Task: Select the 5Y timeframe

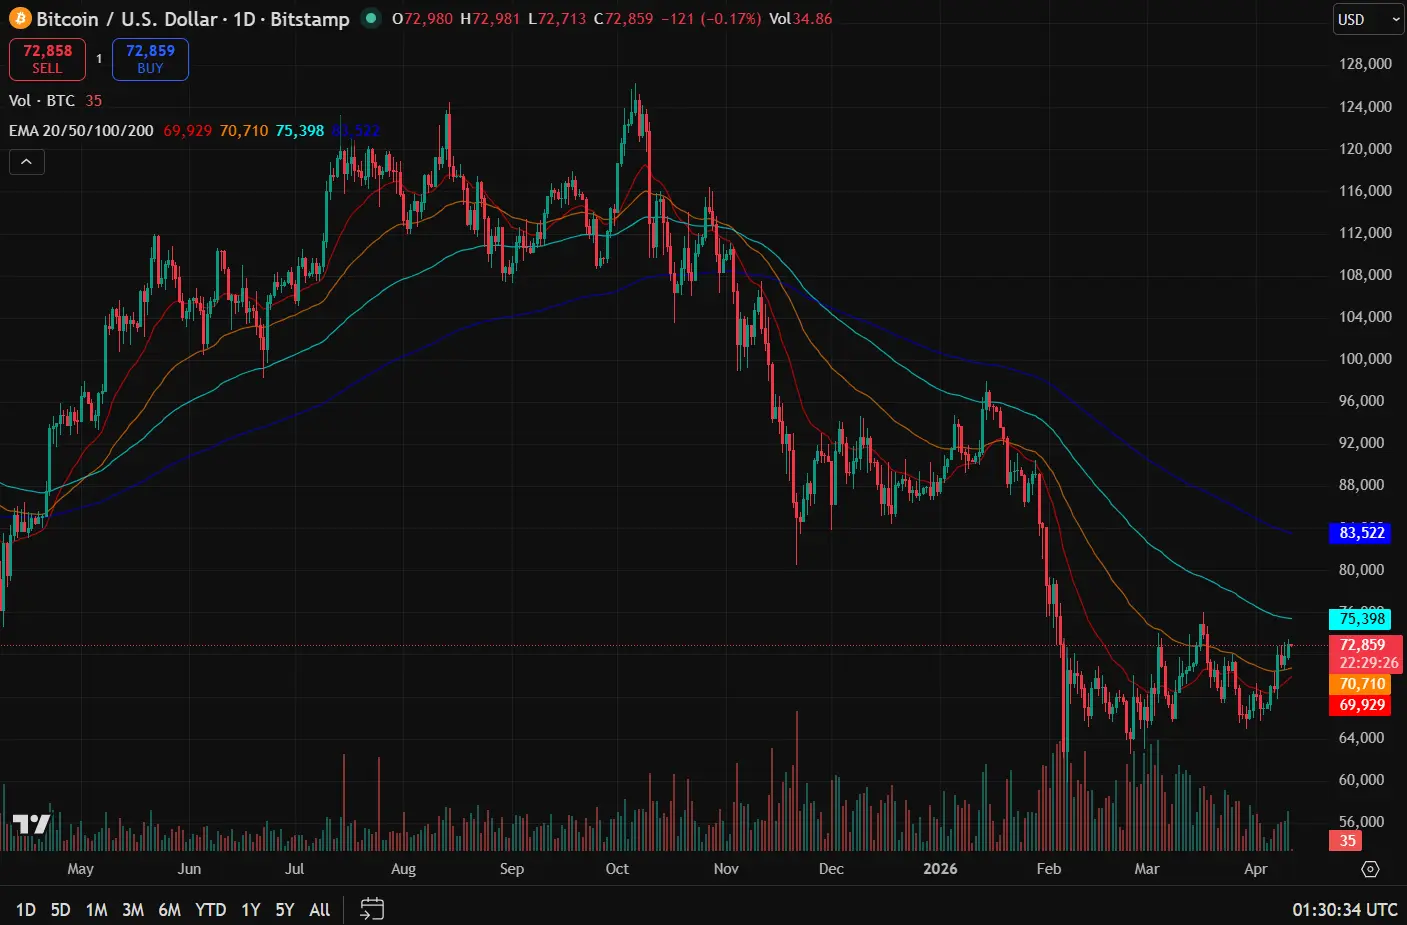Action: (x=284, y=910)
